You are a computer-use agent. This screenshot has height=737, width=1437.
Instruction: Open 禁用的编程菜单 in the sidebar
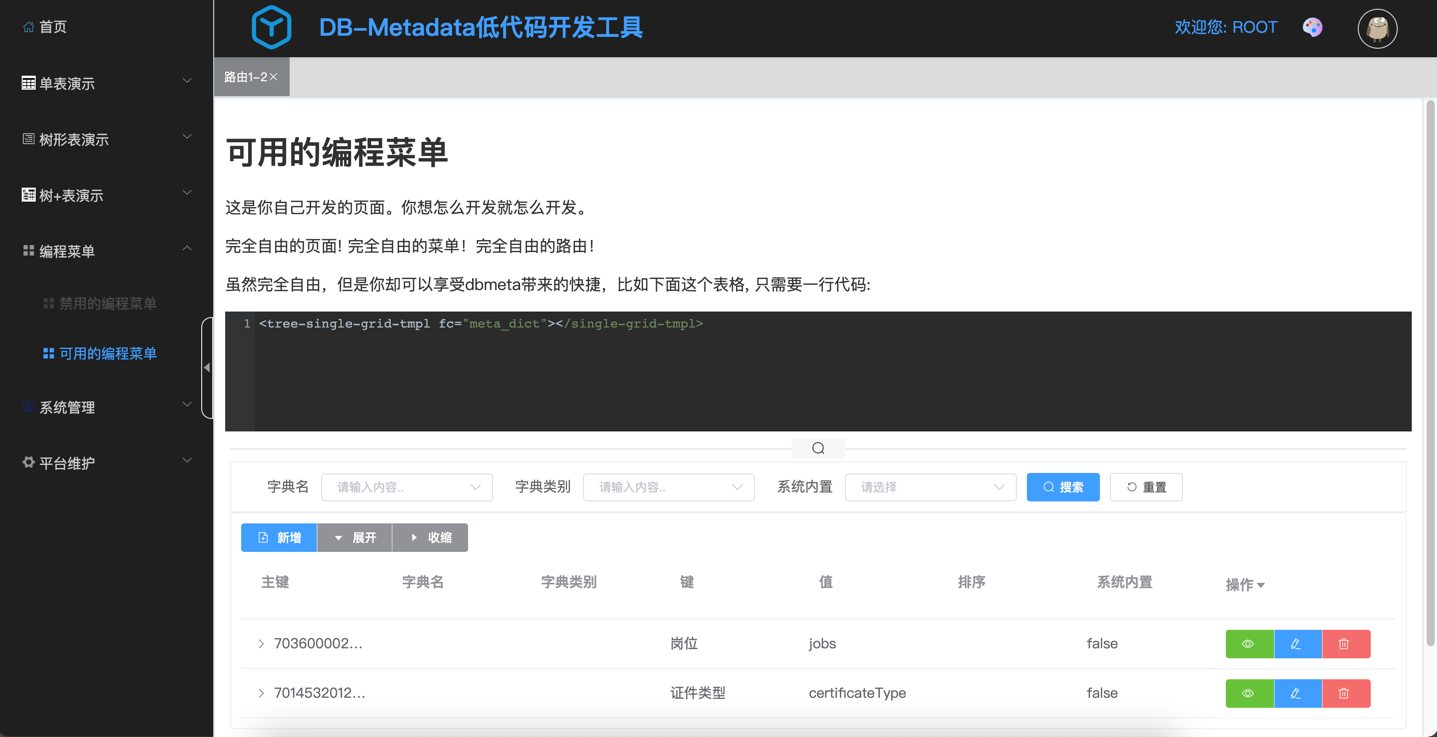[107, 303]
